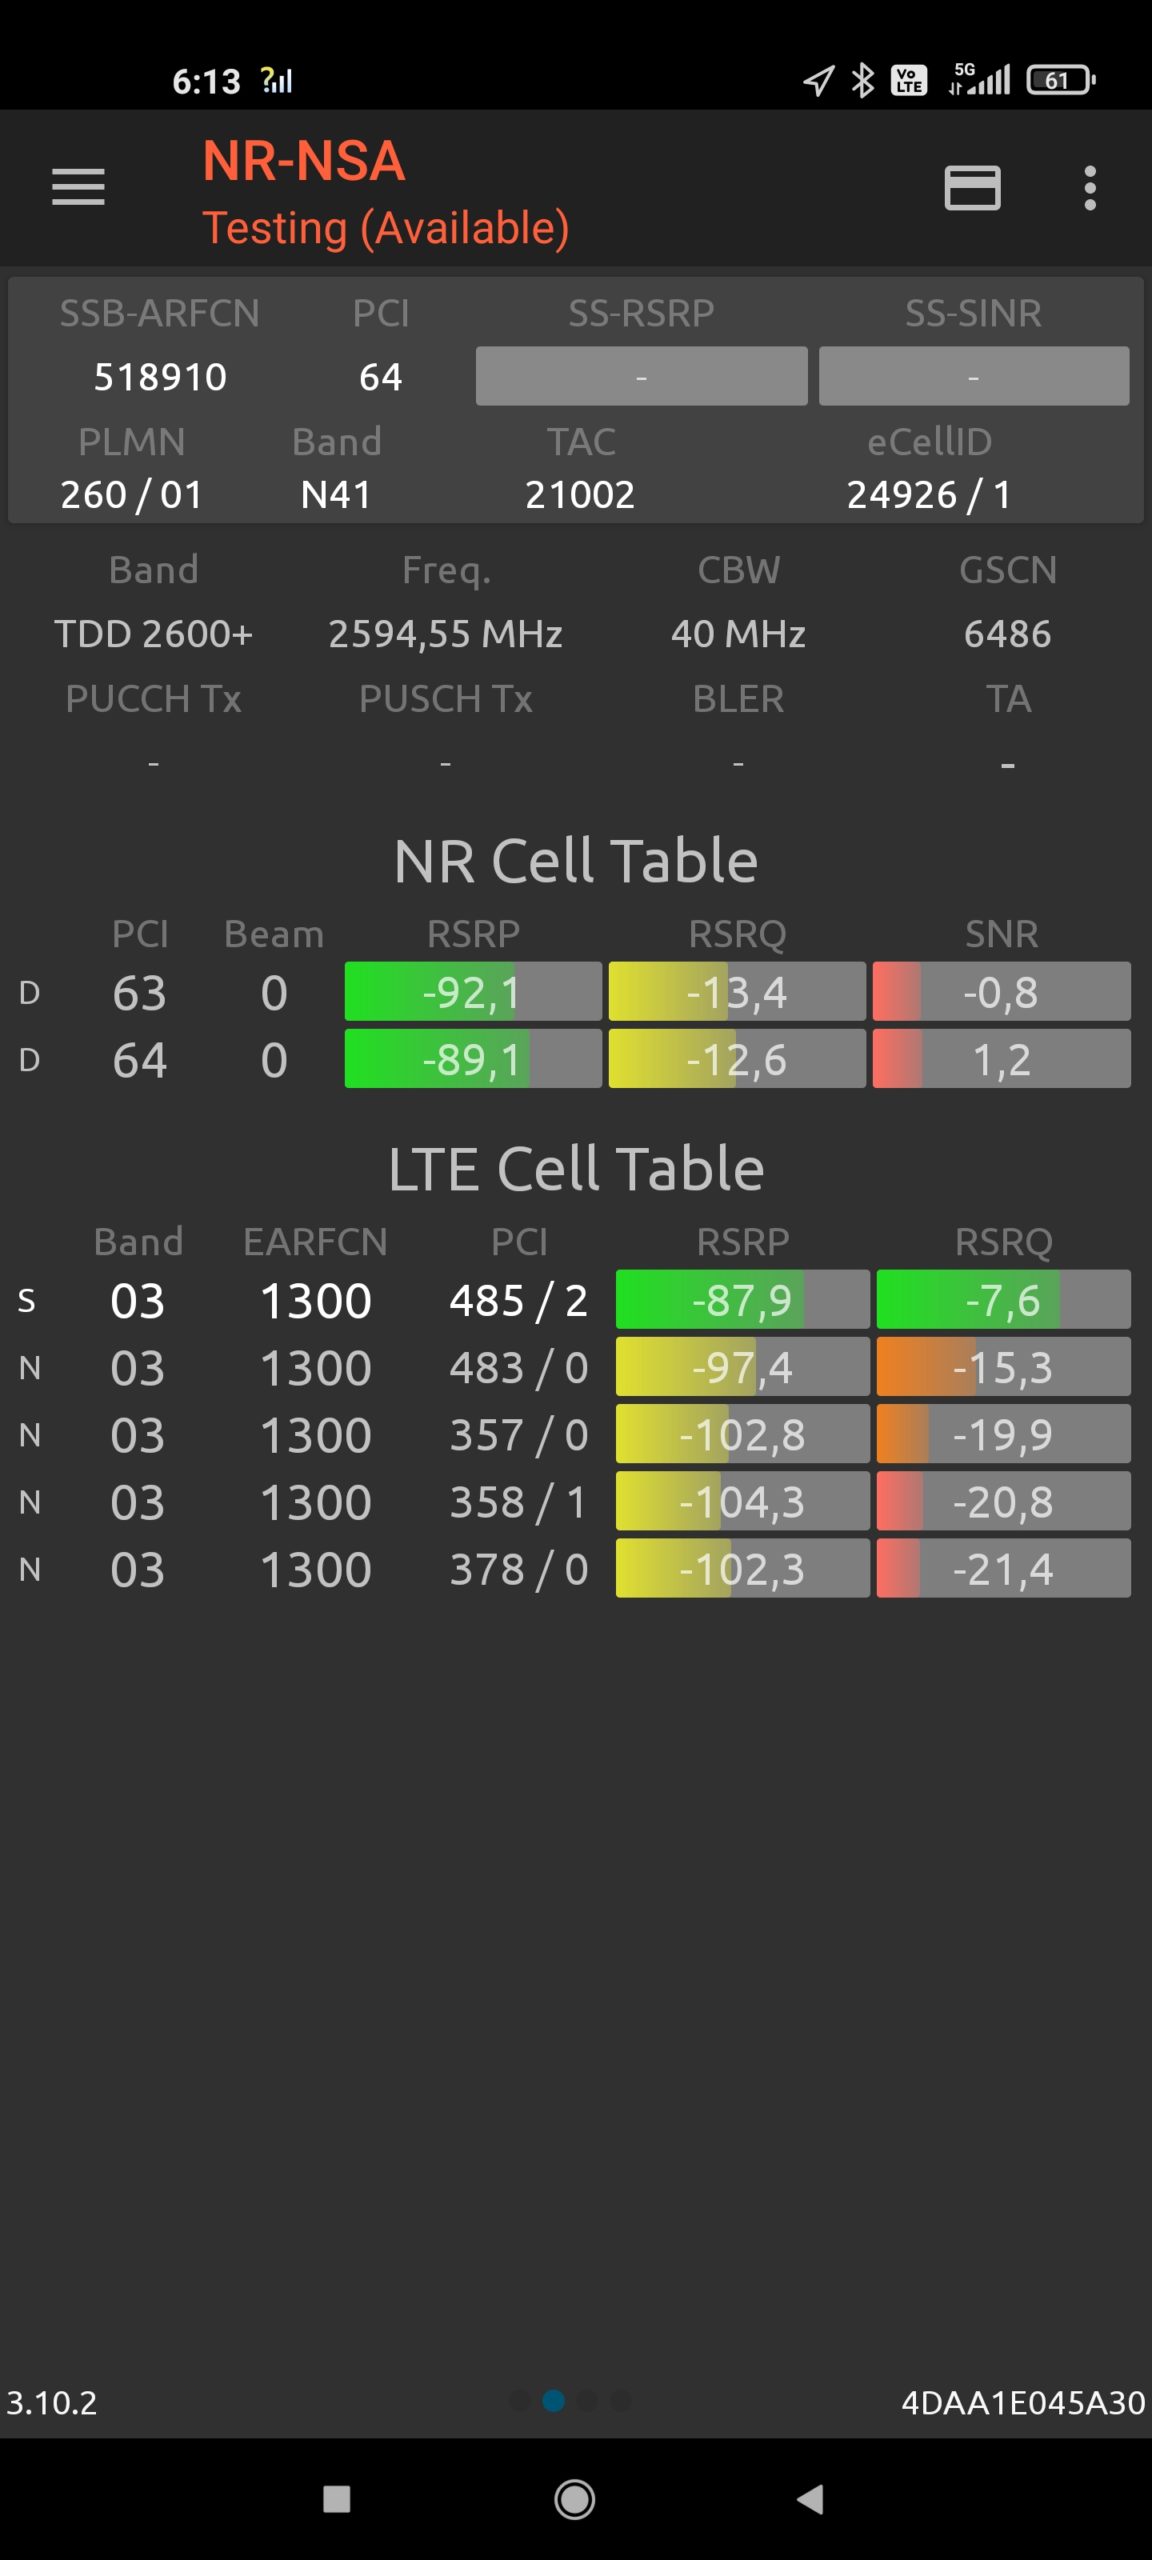The image size is (1152, 2560).
Task: Select neighbor LTE cell PCI 378 row
Action: pos(518,1569)
